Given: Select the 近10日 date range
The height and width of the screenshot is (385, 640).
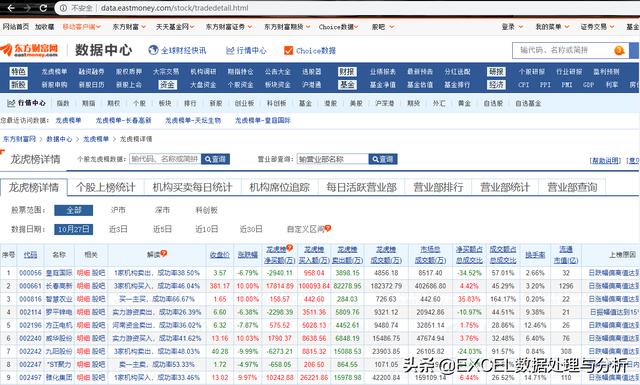Looking at the screenshot, I should (207, 229).
